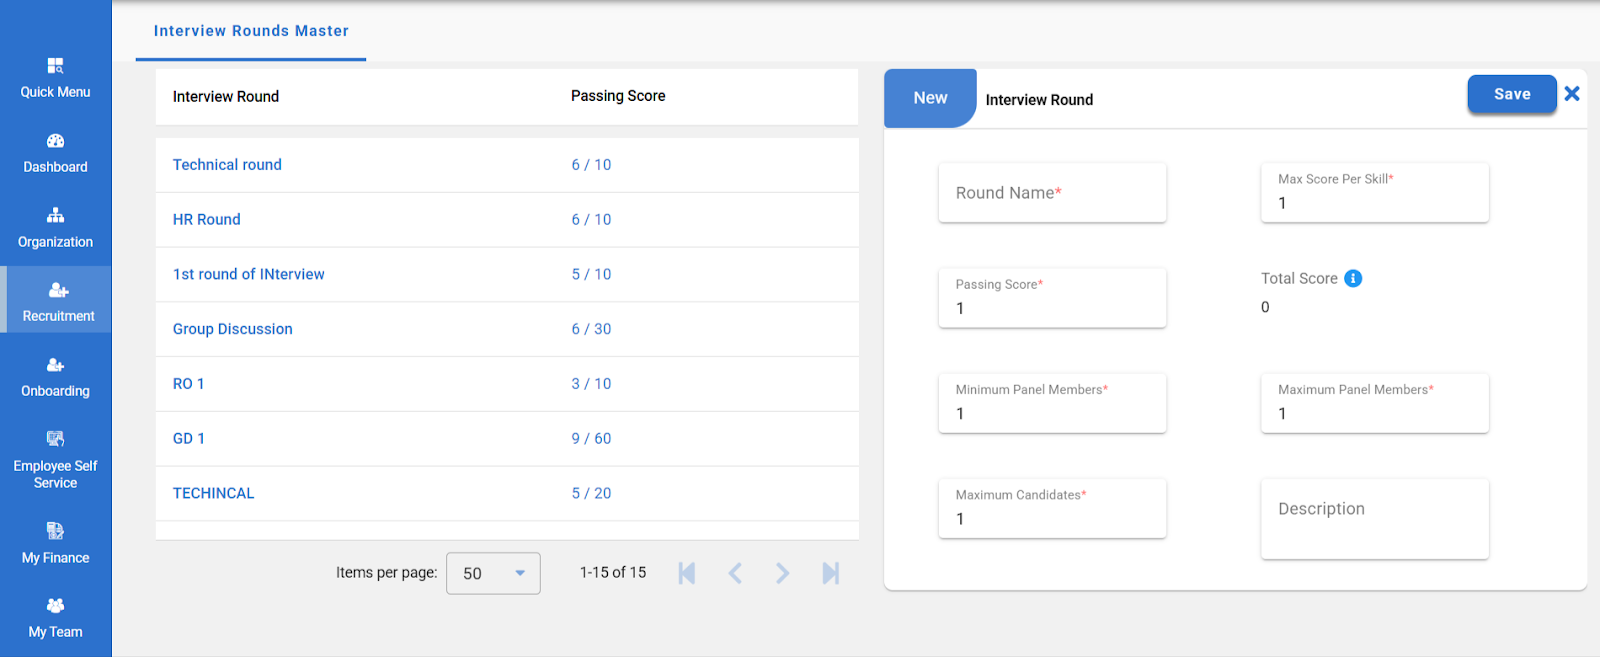Switch to Interview Rounds Master tab
This screenshot has height=657, width=1600.
click(251, 31)
